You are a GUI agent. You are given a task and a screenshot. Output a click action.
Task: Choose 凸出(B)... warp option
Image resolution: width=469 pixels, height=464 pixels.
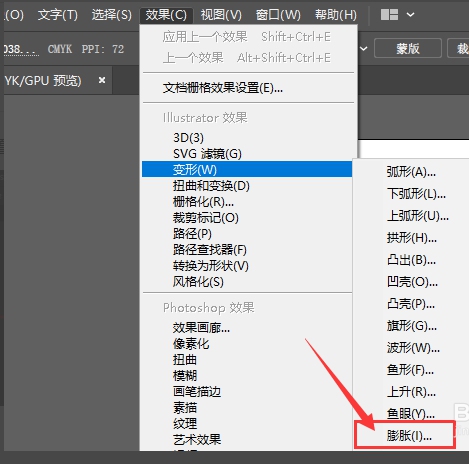tap(411, 260)
